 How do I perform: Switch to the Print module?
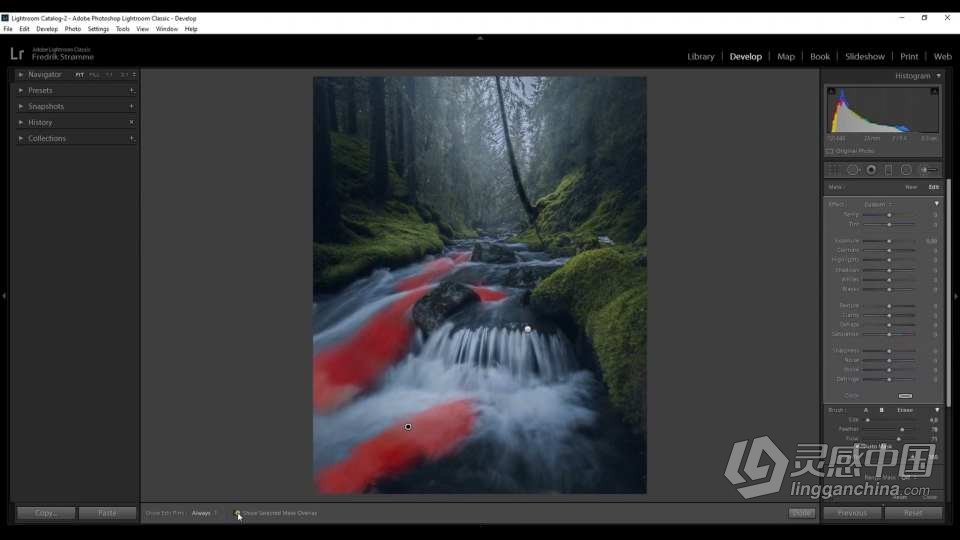click(909, 56)
